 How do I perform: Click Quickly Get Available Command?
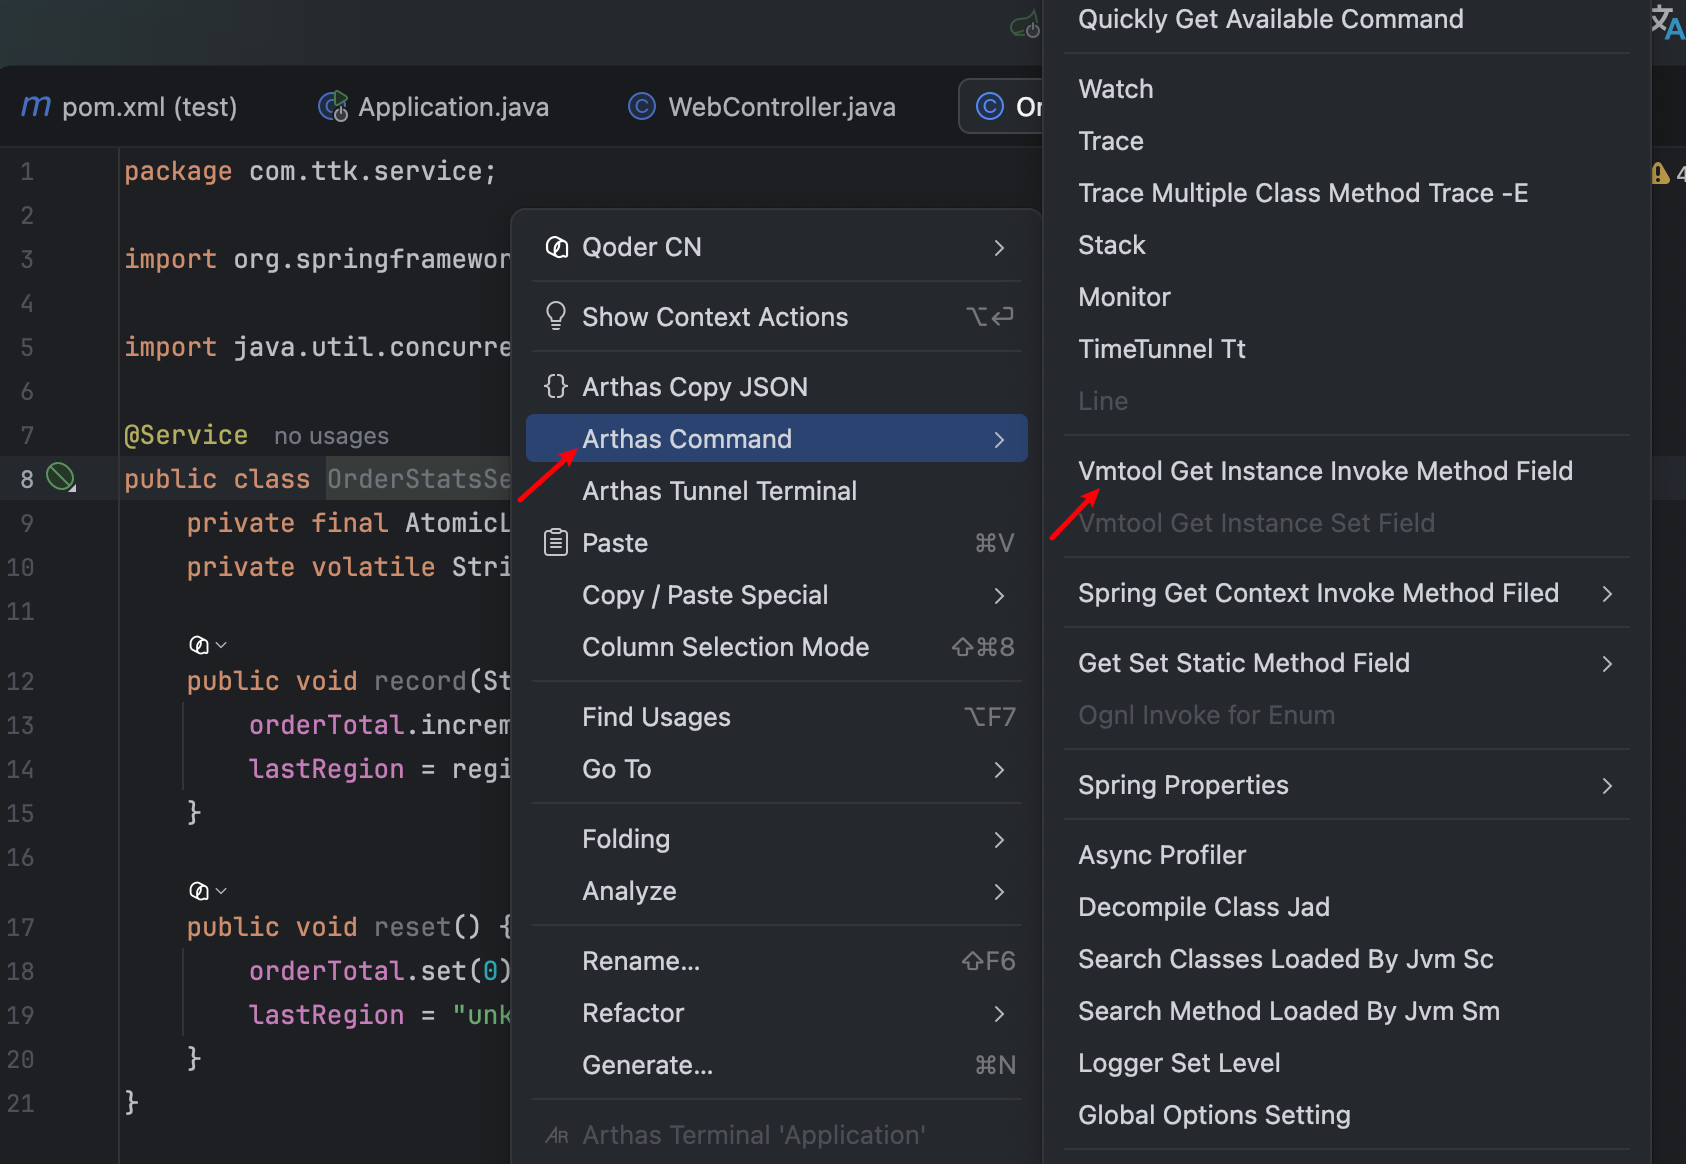1346,19
